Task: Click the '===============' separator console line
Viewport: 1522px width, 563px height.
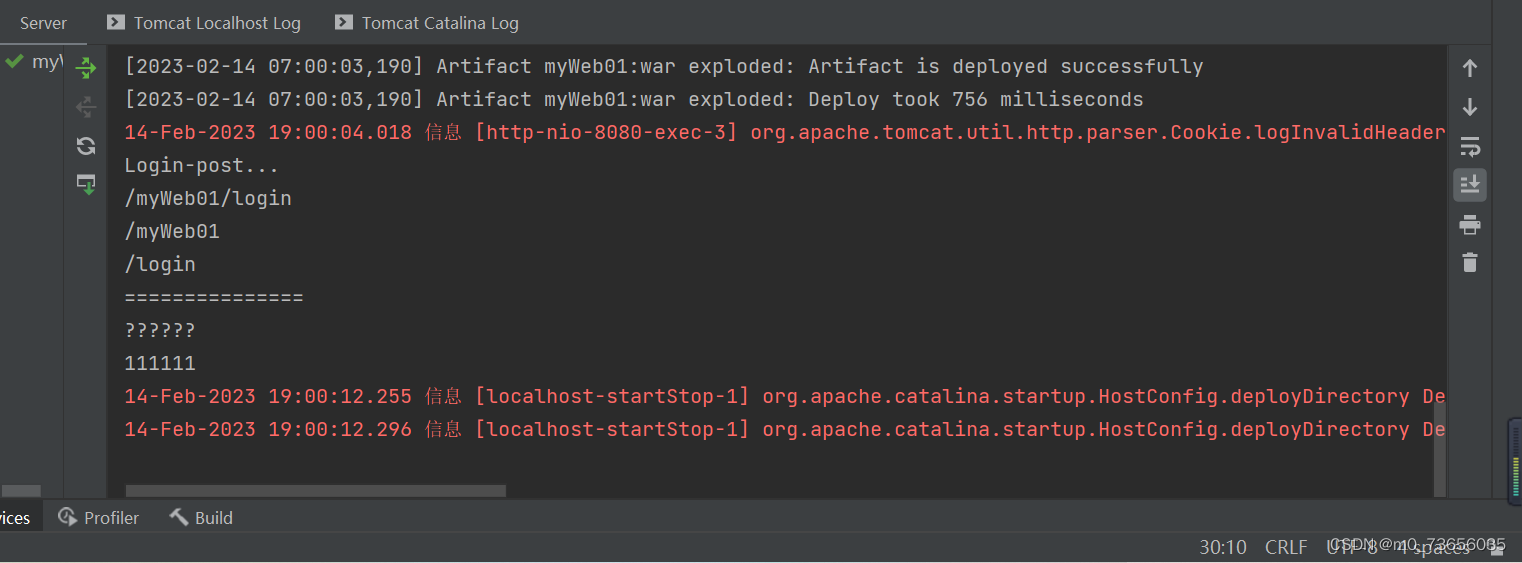Action: point(214,298)
